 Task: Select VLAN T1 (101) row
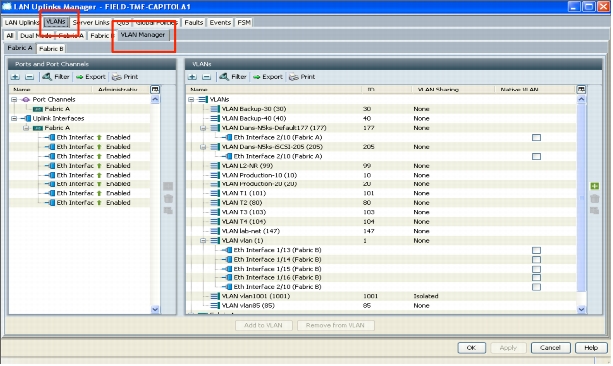[x=381, y=193]
